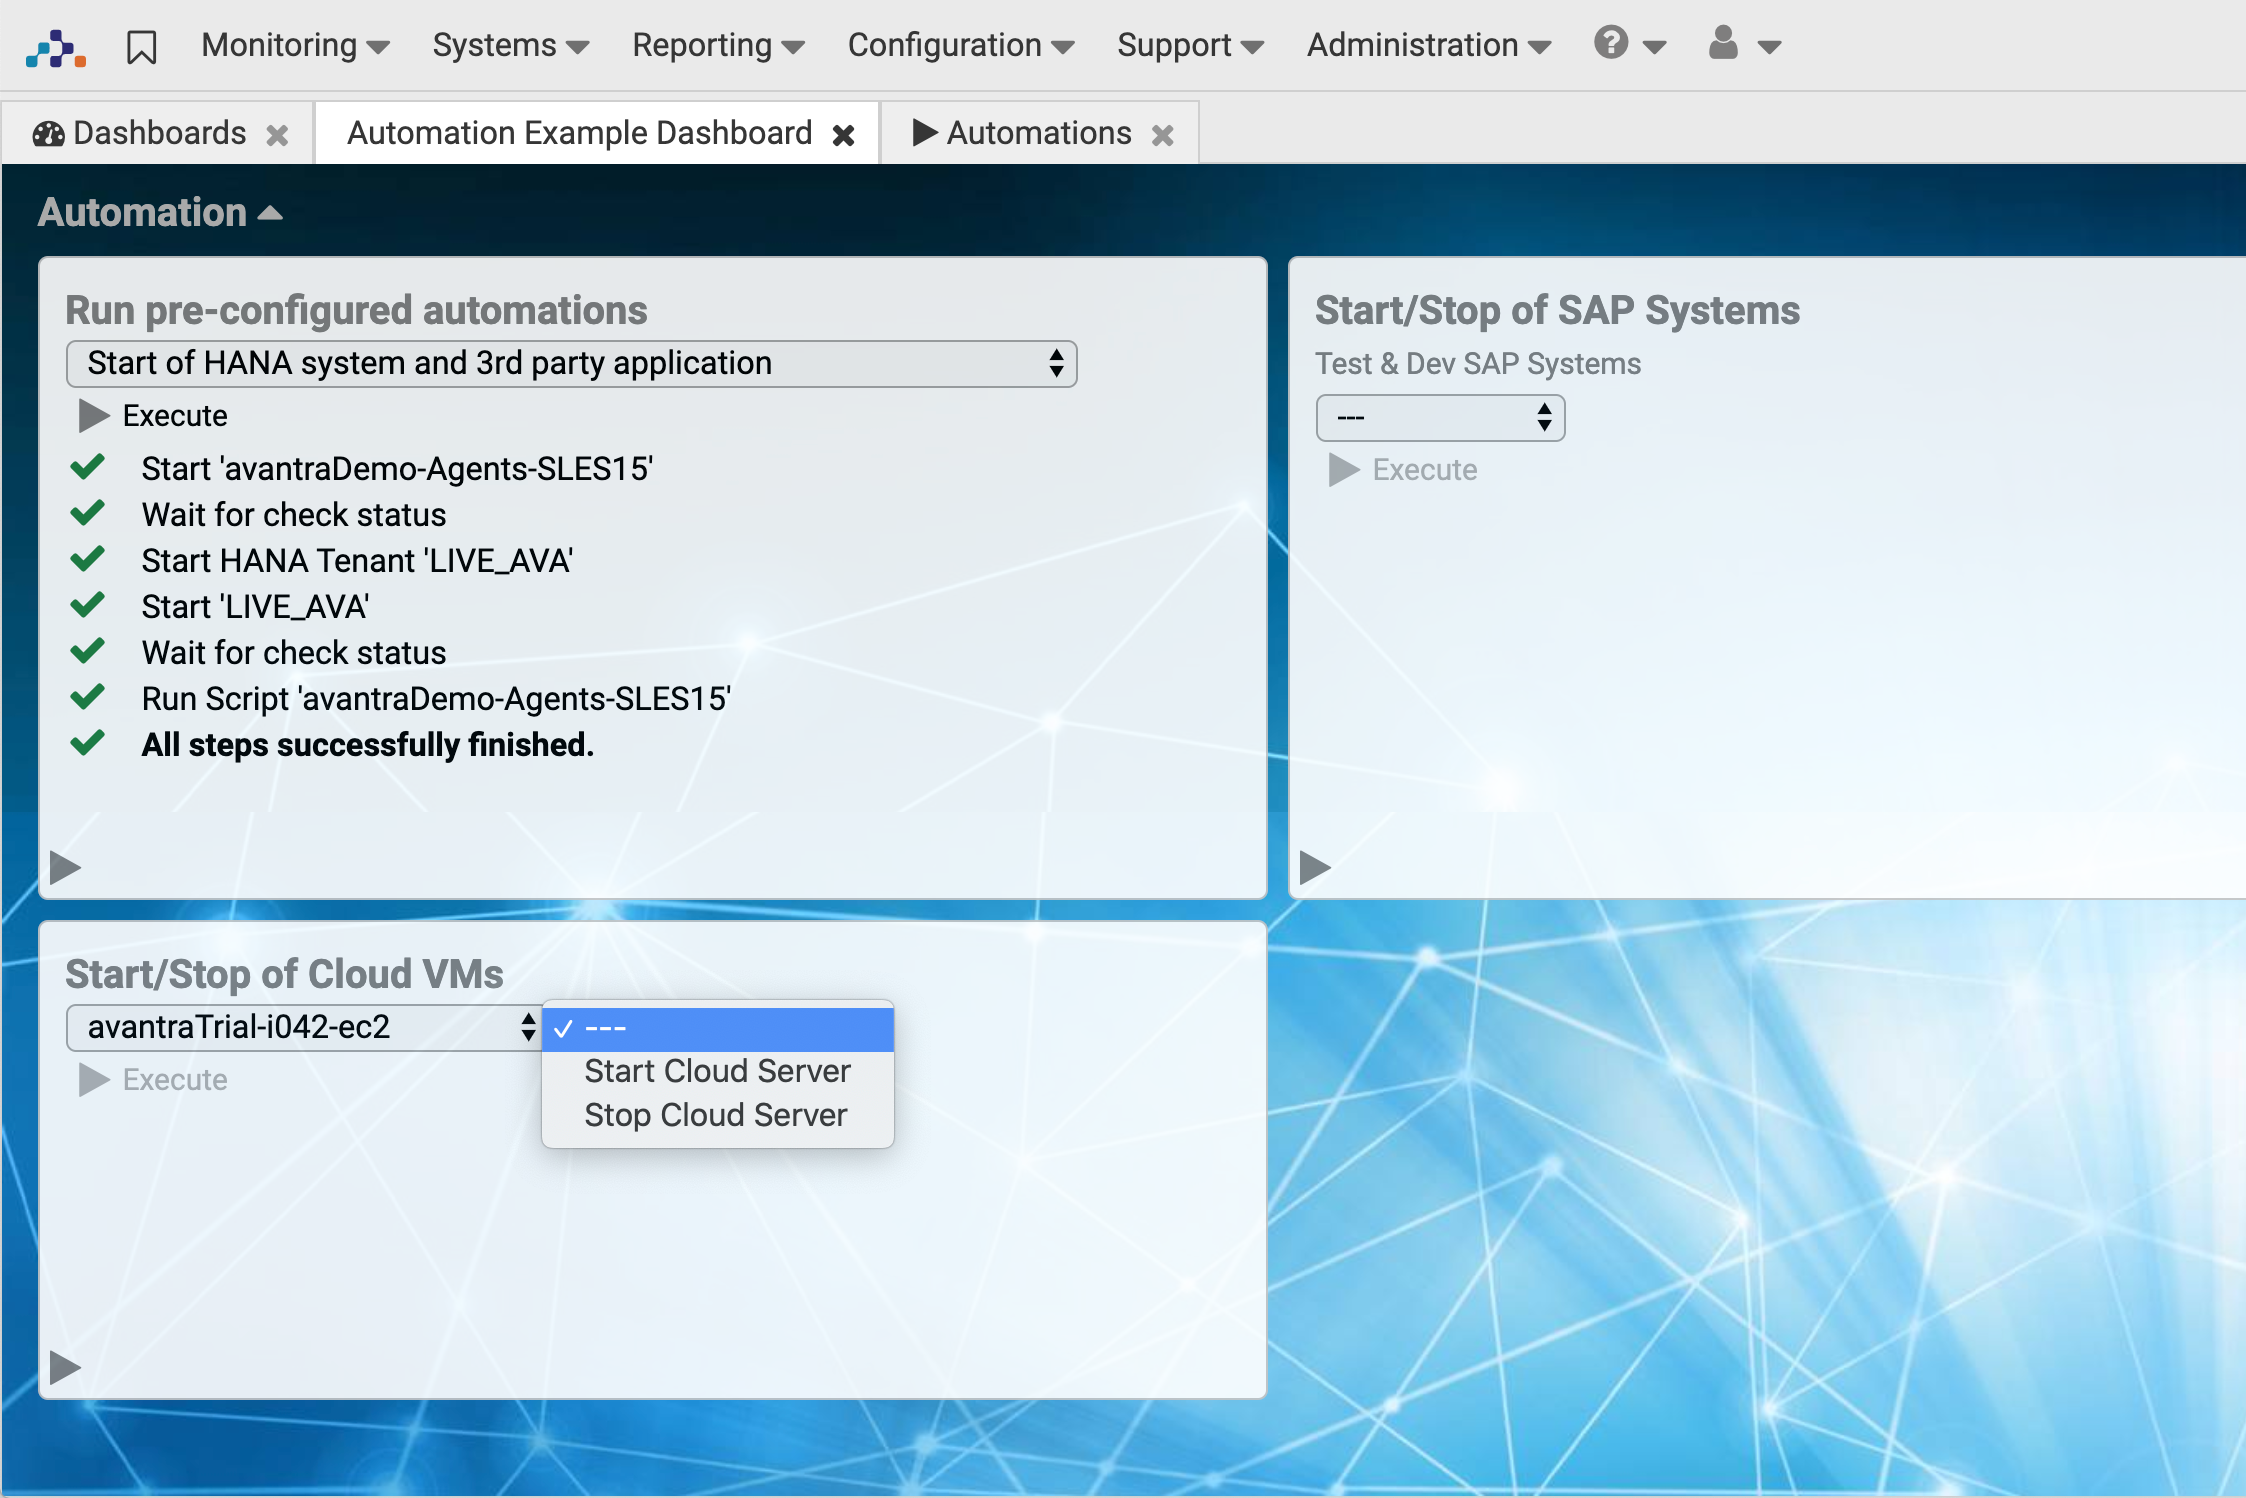Click the Execute play icon in Start/Stop Cloud VMs

tap(92, 1078)
